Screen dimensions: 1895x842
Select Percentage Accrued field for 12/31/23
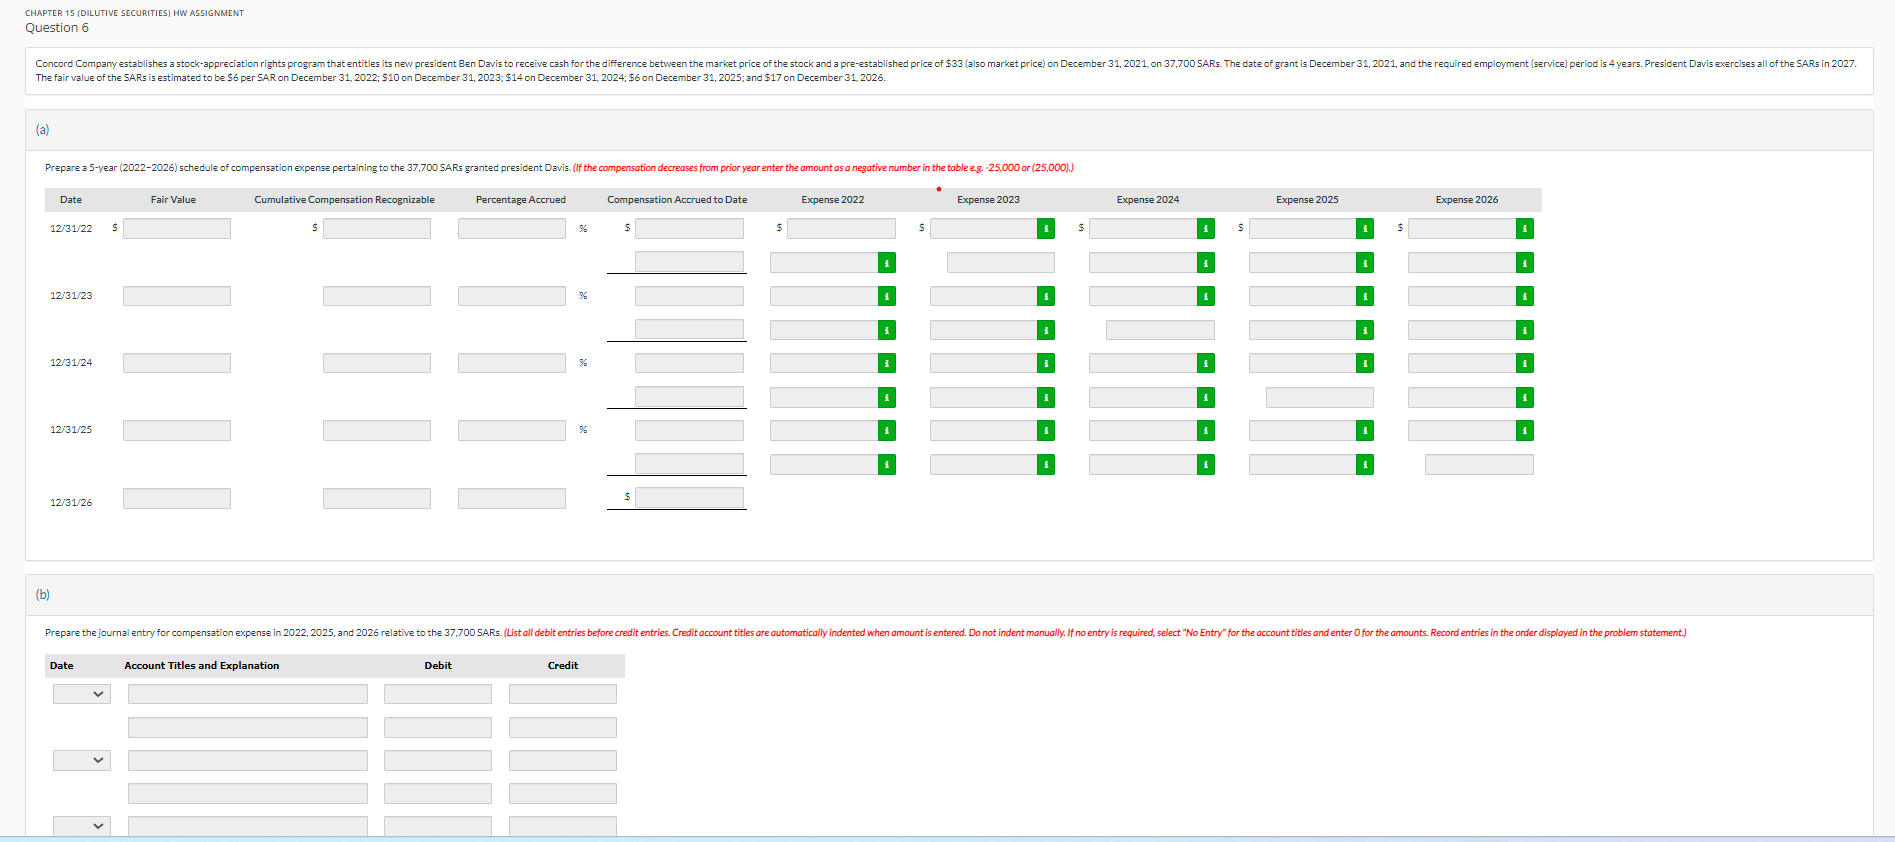(x=512, y=296)
